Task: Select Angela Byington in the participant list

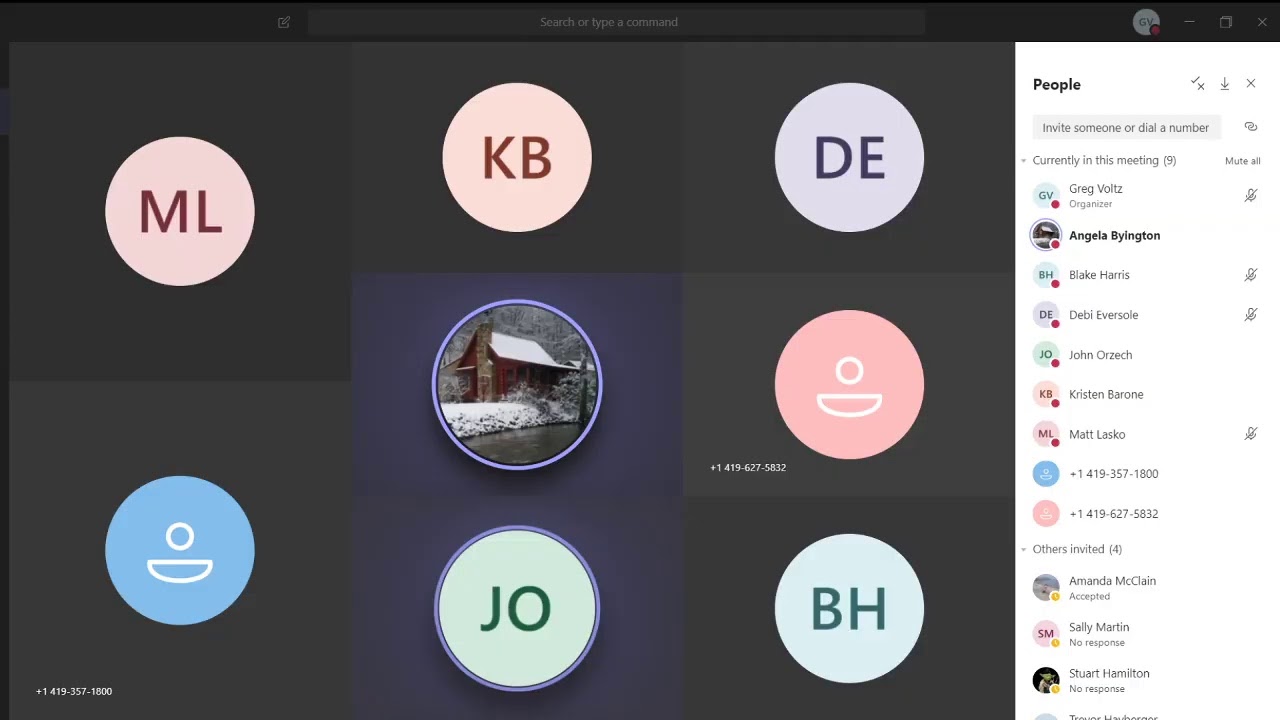Action: tap(1146, 235)
